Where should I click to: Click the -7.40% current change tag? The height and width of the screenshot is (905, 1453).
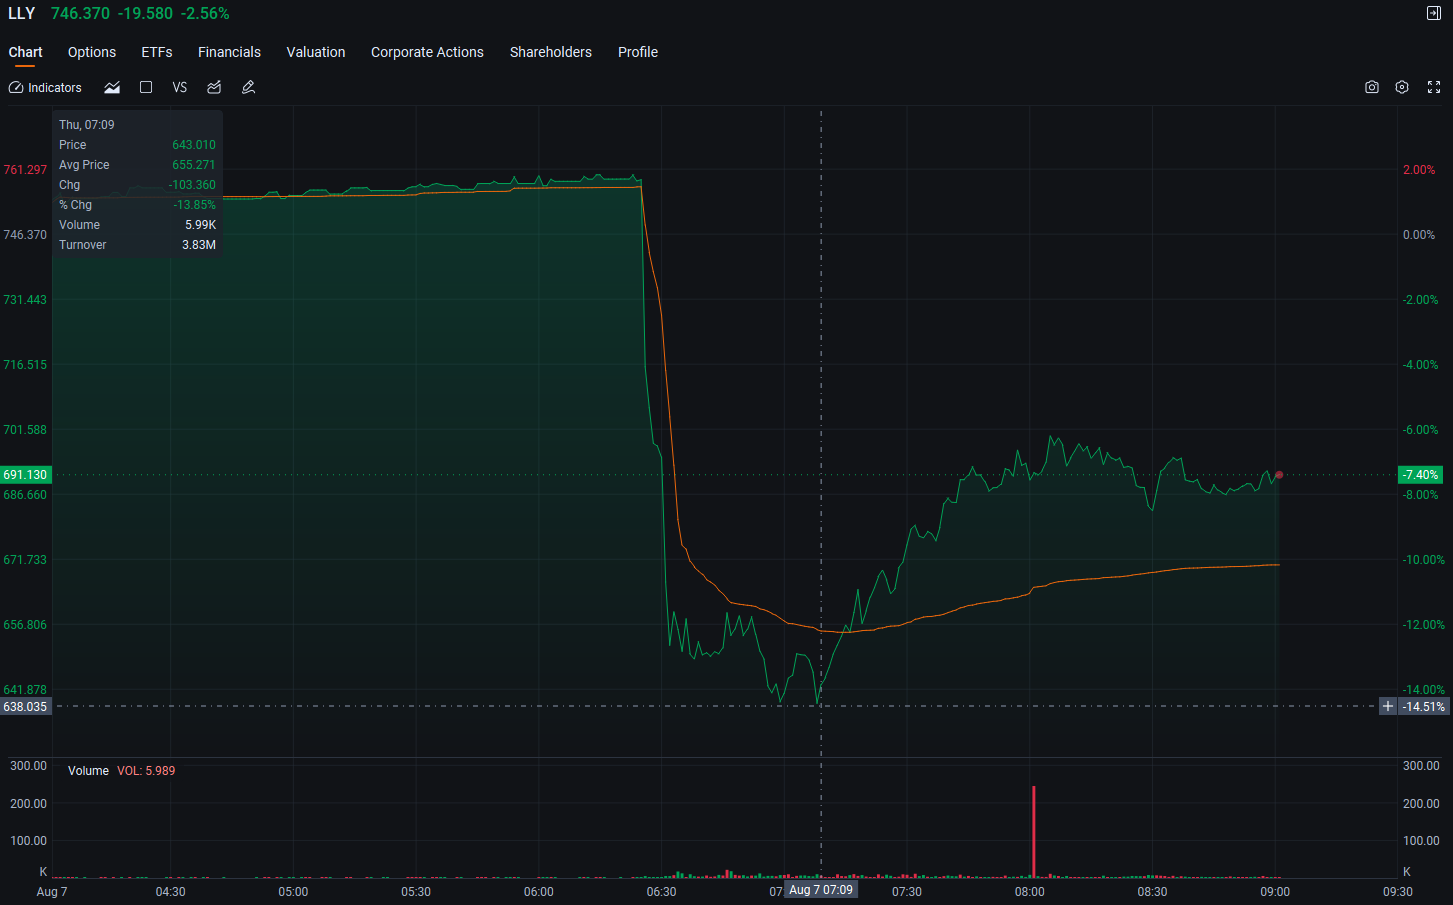1421,475
